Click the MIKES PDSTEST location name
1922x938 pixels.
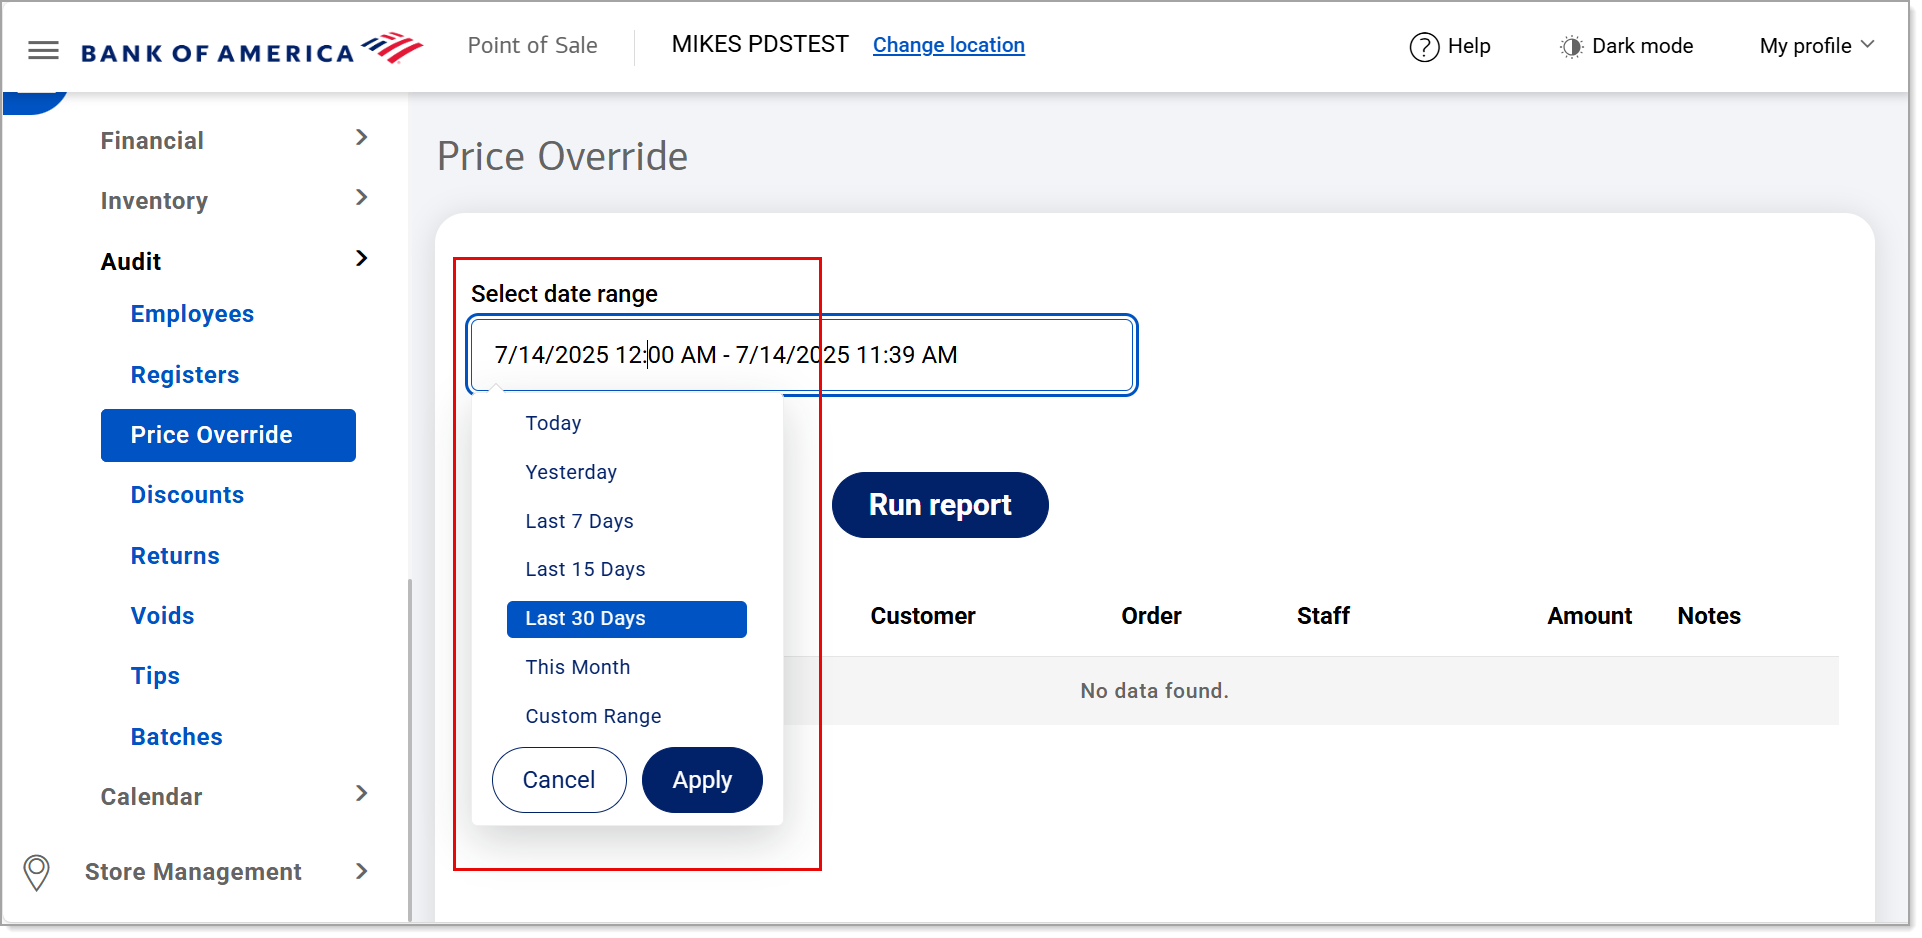tap(760, 44)
